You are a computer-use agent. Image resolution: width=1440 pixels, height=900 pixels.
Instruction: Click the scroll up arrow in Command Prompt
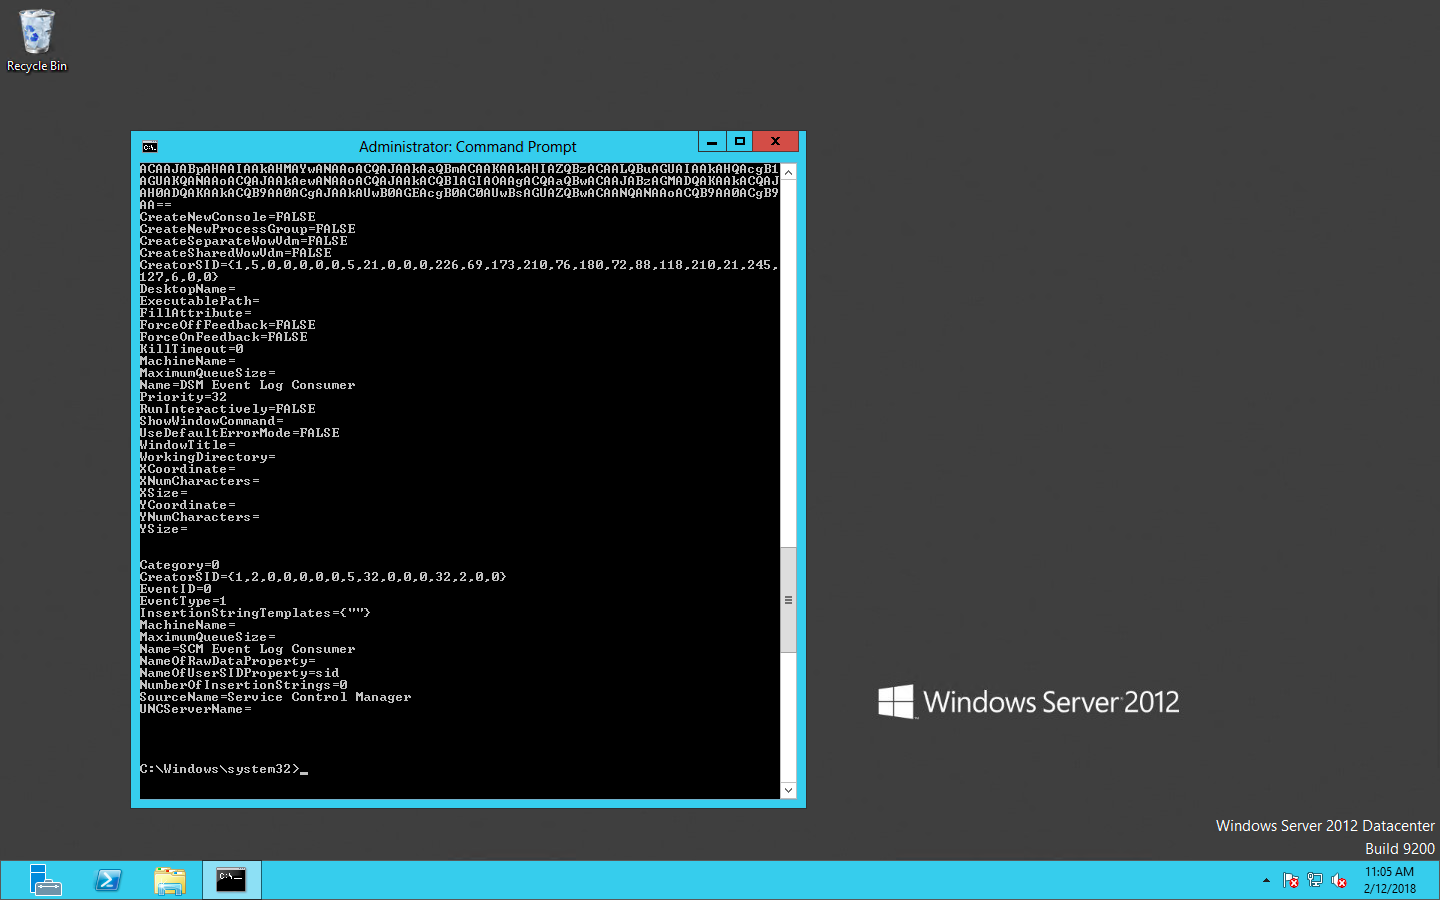click(788, 172)
